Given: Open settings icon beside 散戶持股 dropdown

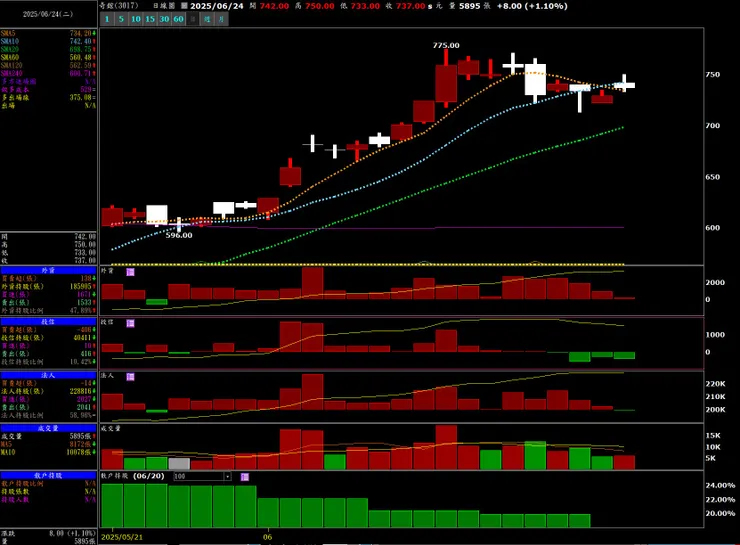Looking at the screenshot, I should click(244, 477).
